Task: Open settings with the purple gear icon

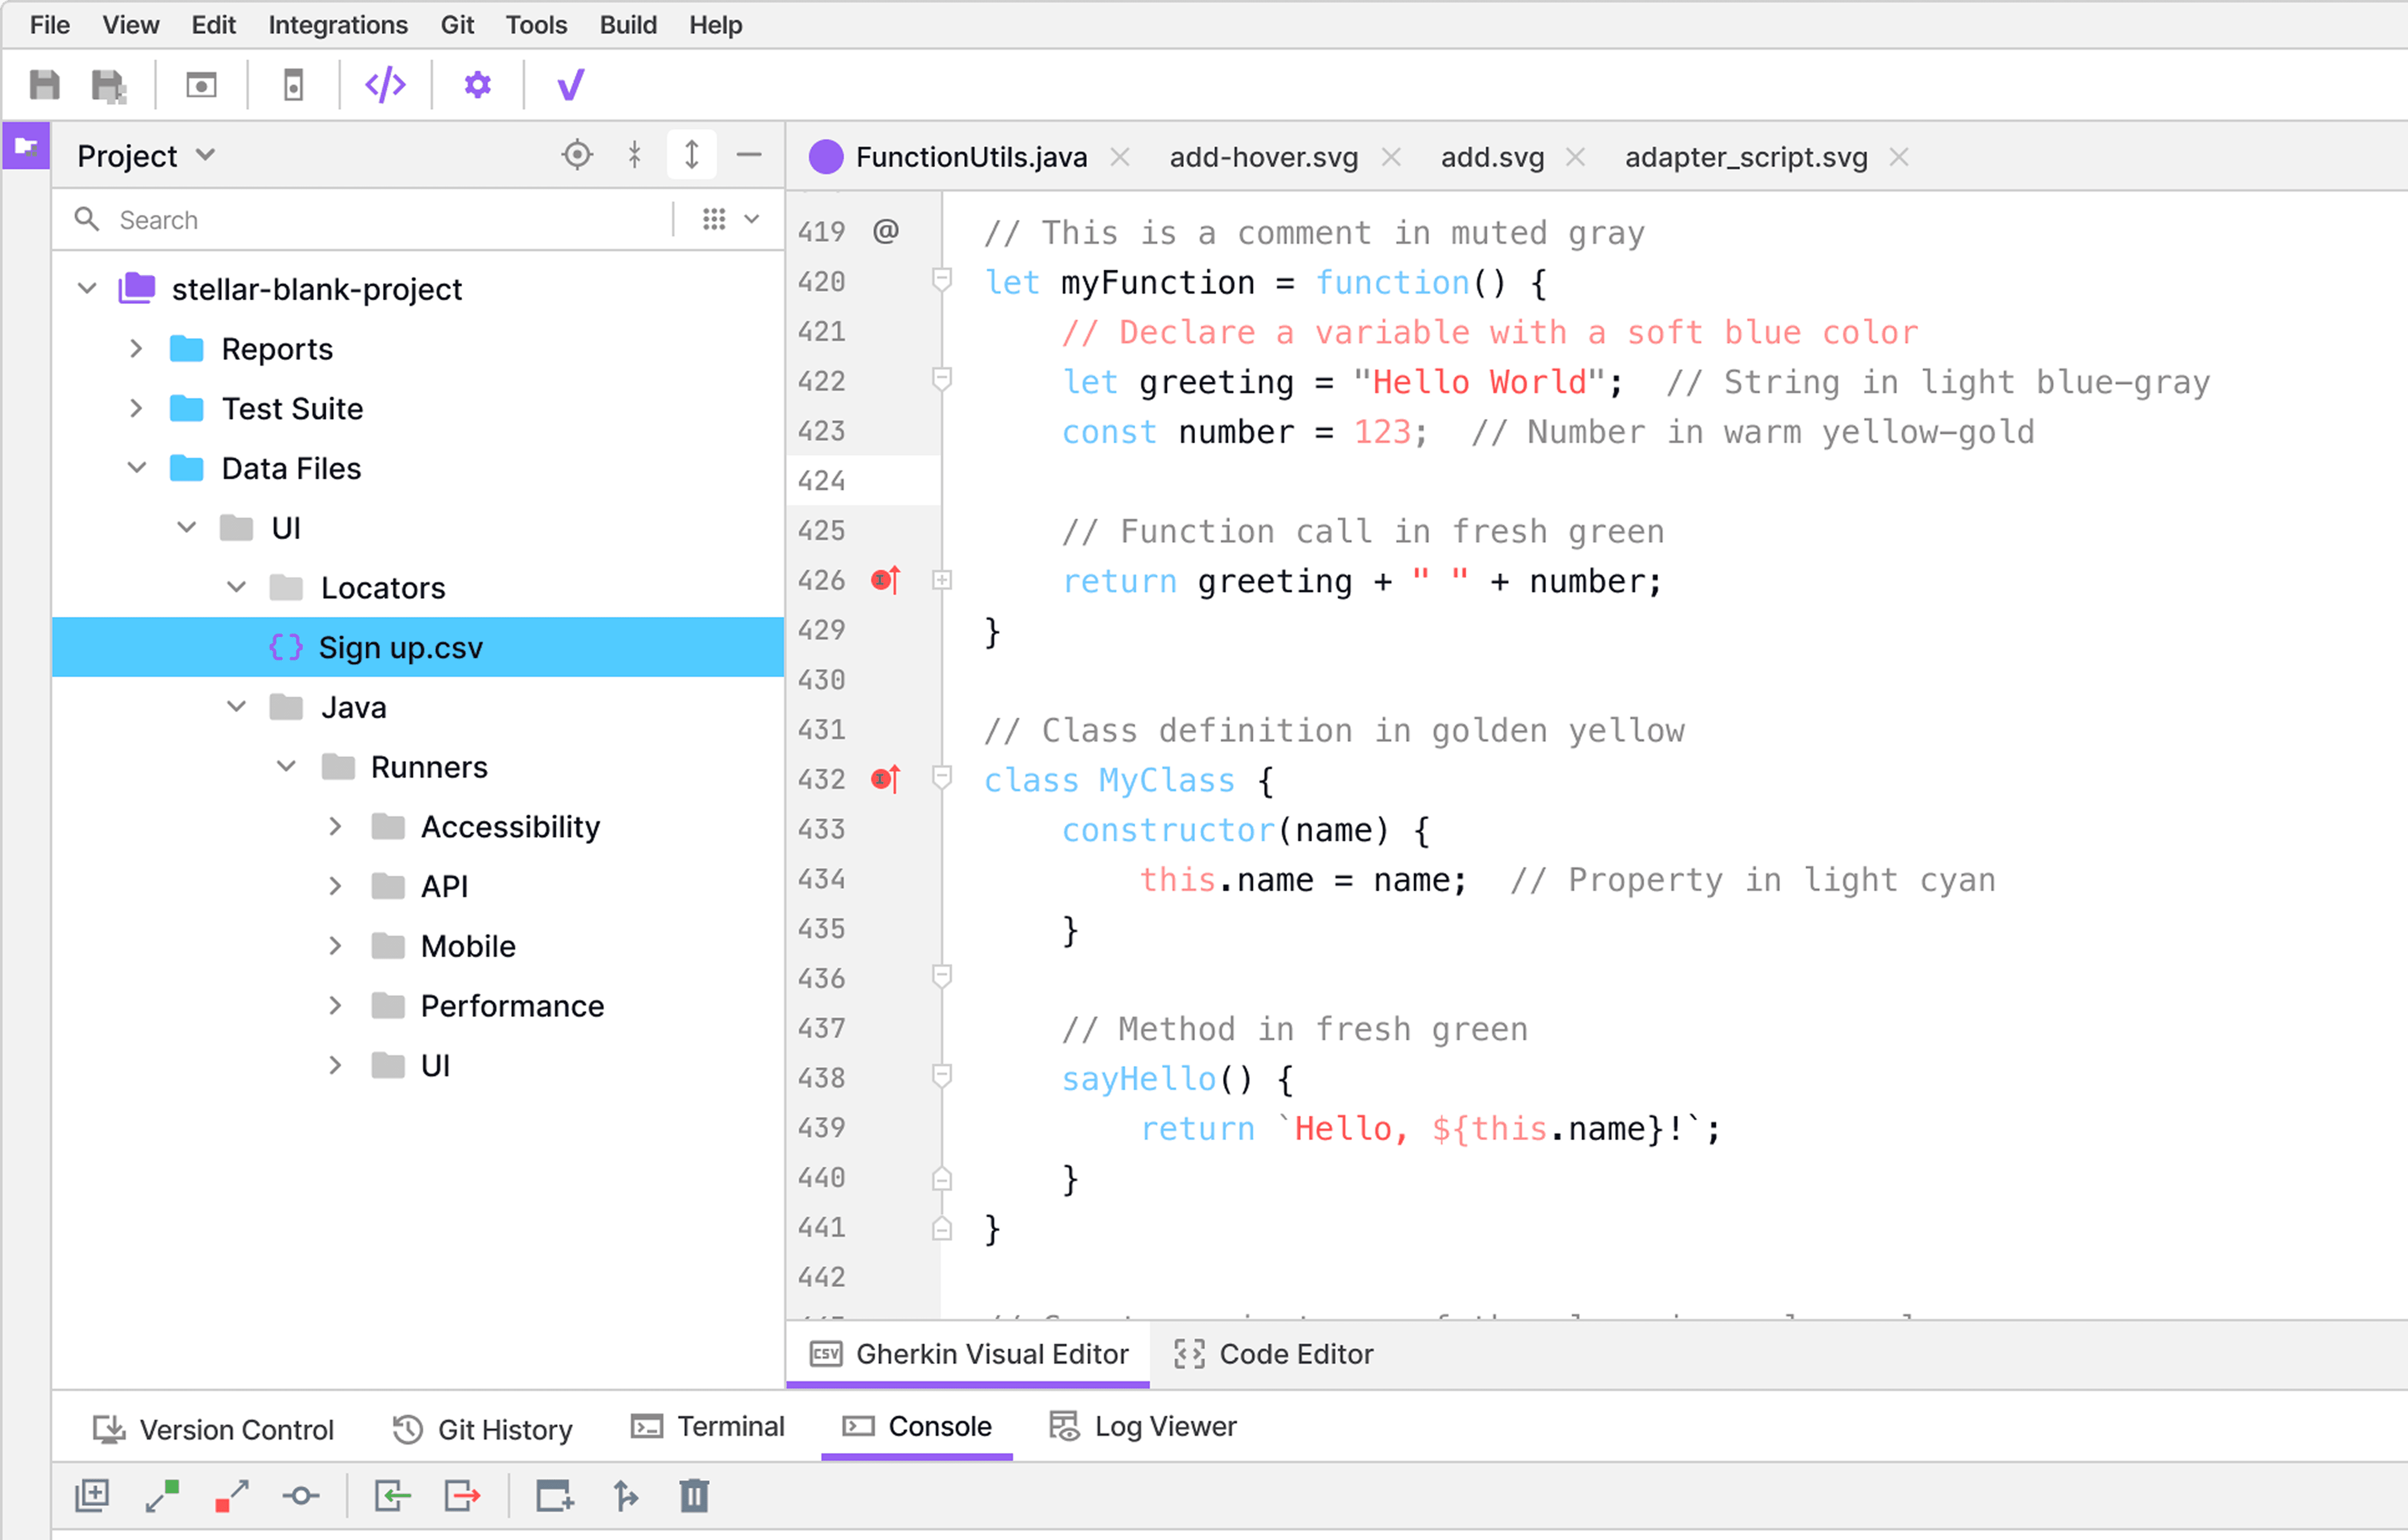Action: coord(478,86)
